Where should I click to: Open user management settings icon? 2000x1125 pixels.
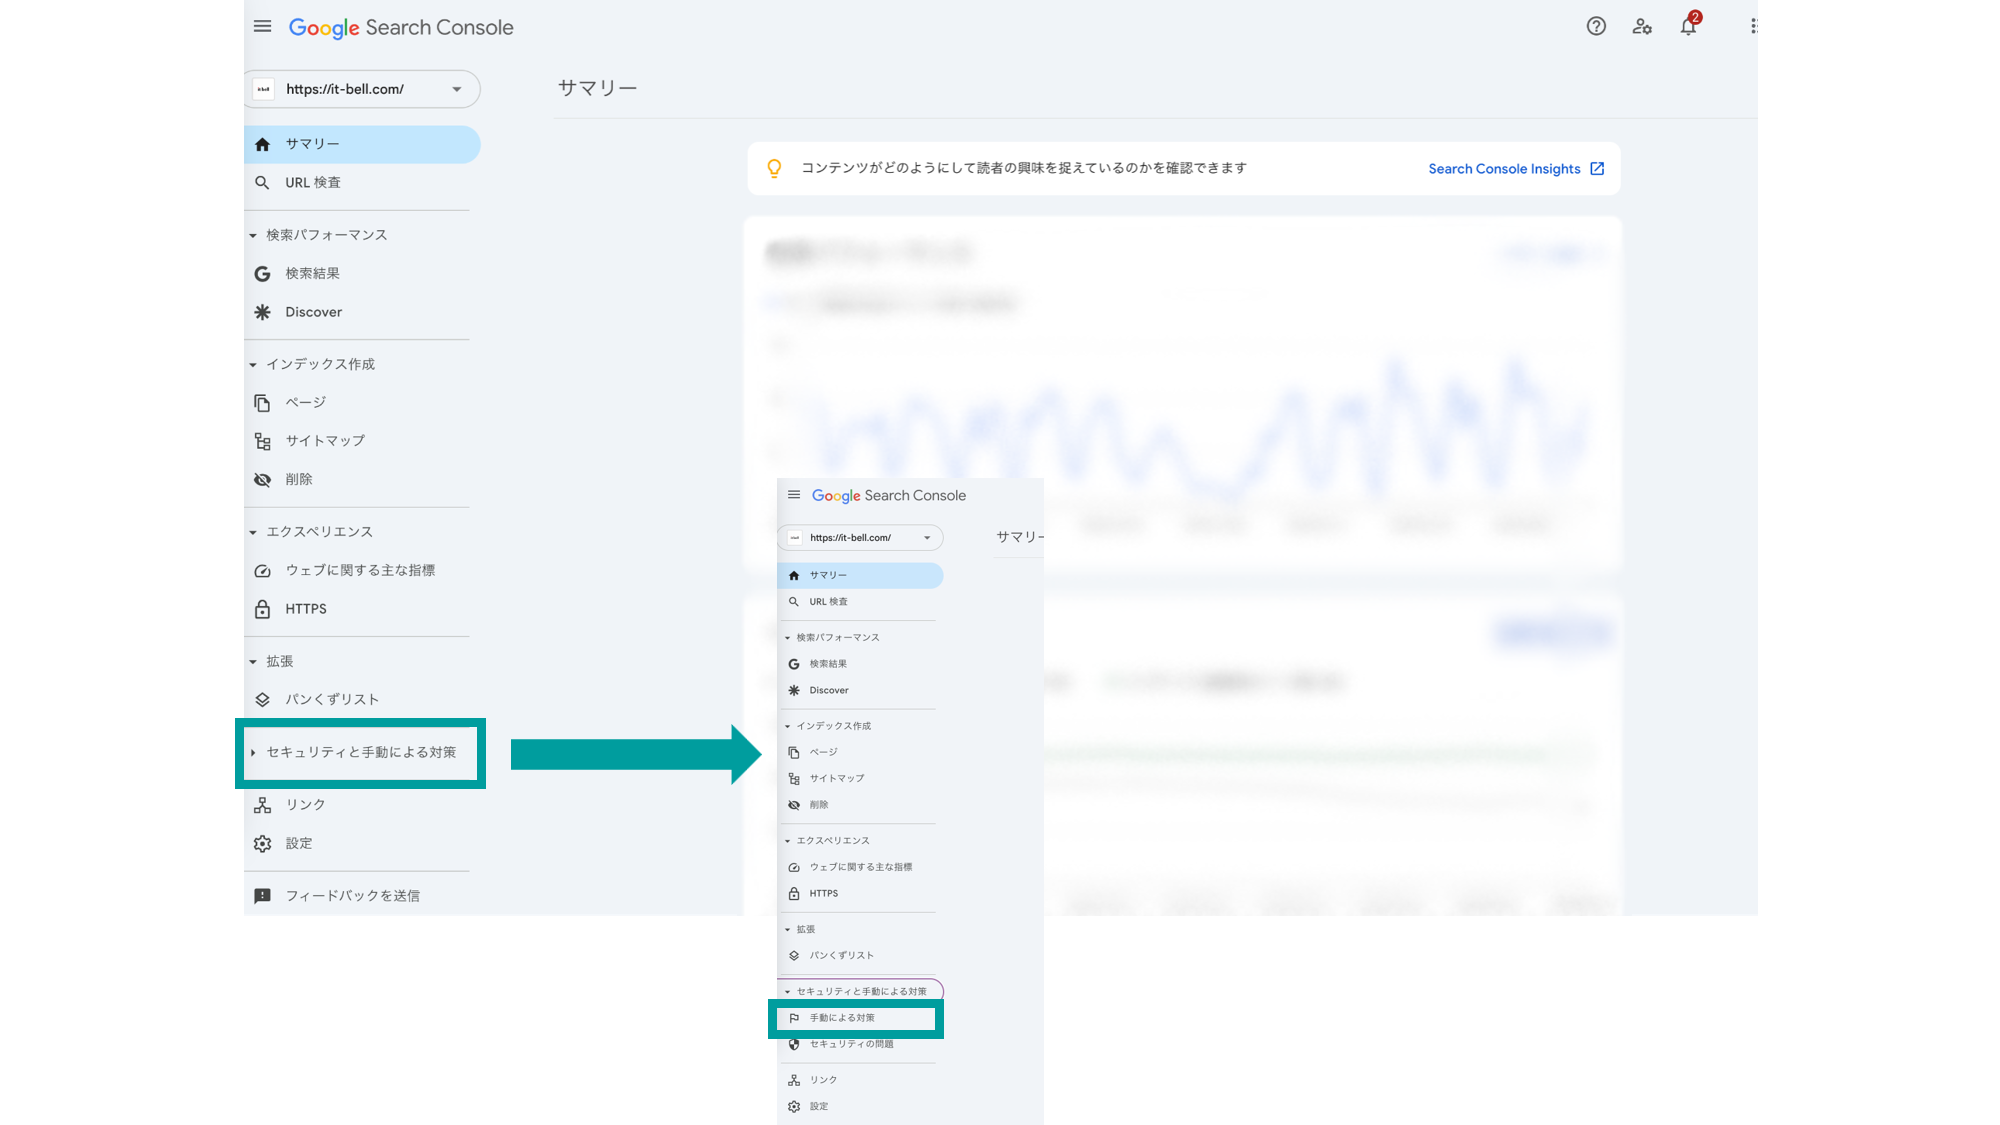pyautogui.click(x=1642, y=27)
